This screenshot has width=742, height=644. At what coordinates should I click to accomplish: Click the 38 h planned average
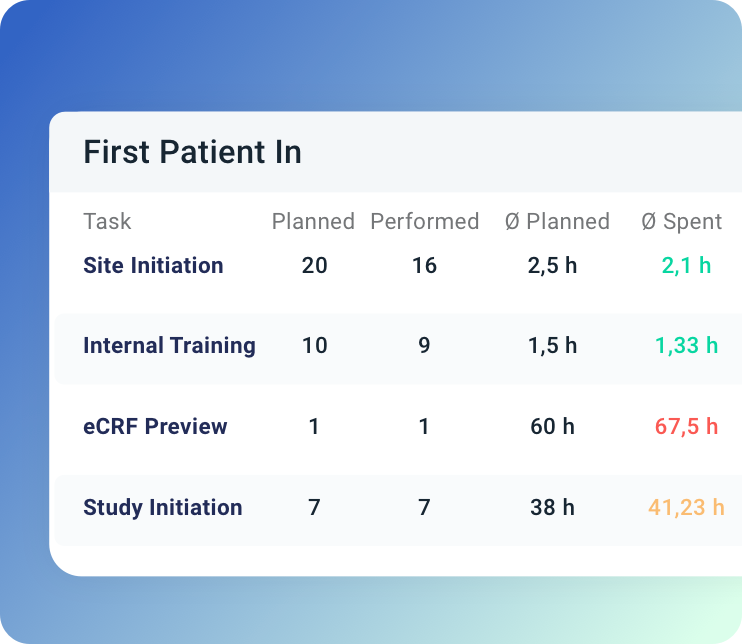click(x=552, y=508)
